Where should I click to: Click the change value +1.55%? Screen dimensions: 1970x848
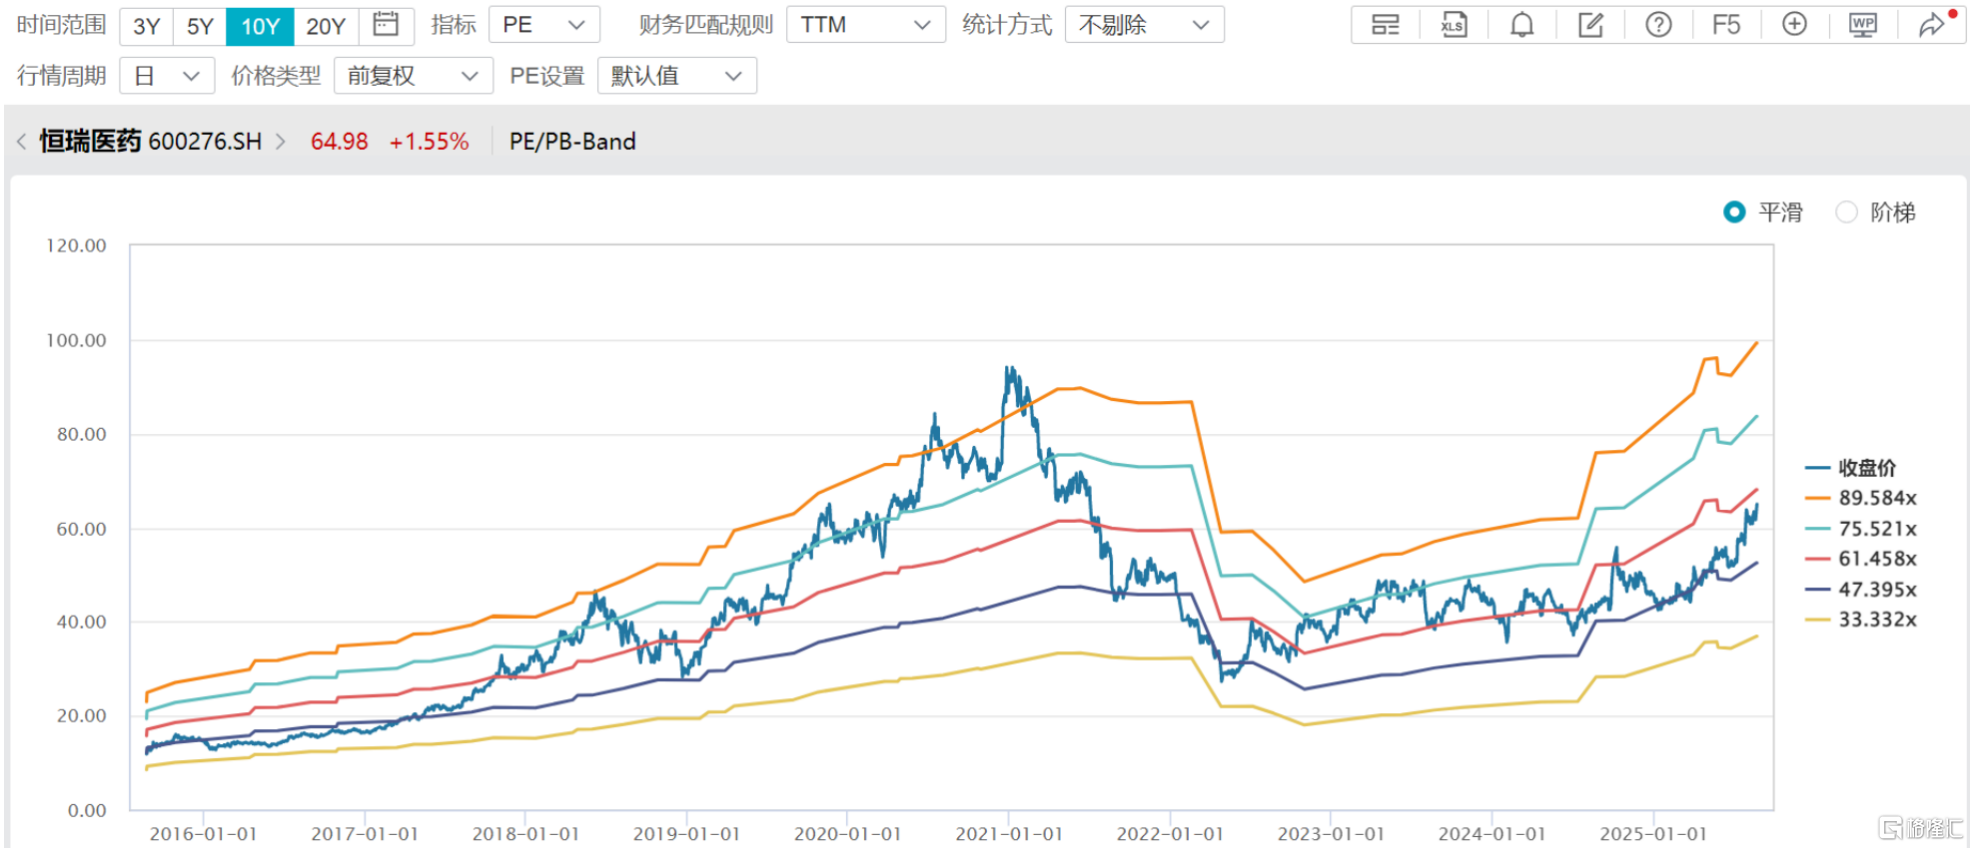click(x=429, y=142)
